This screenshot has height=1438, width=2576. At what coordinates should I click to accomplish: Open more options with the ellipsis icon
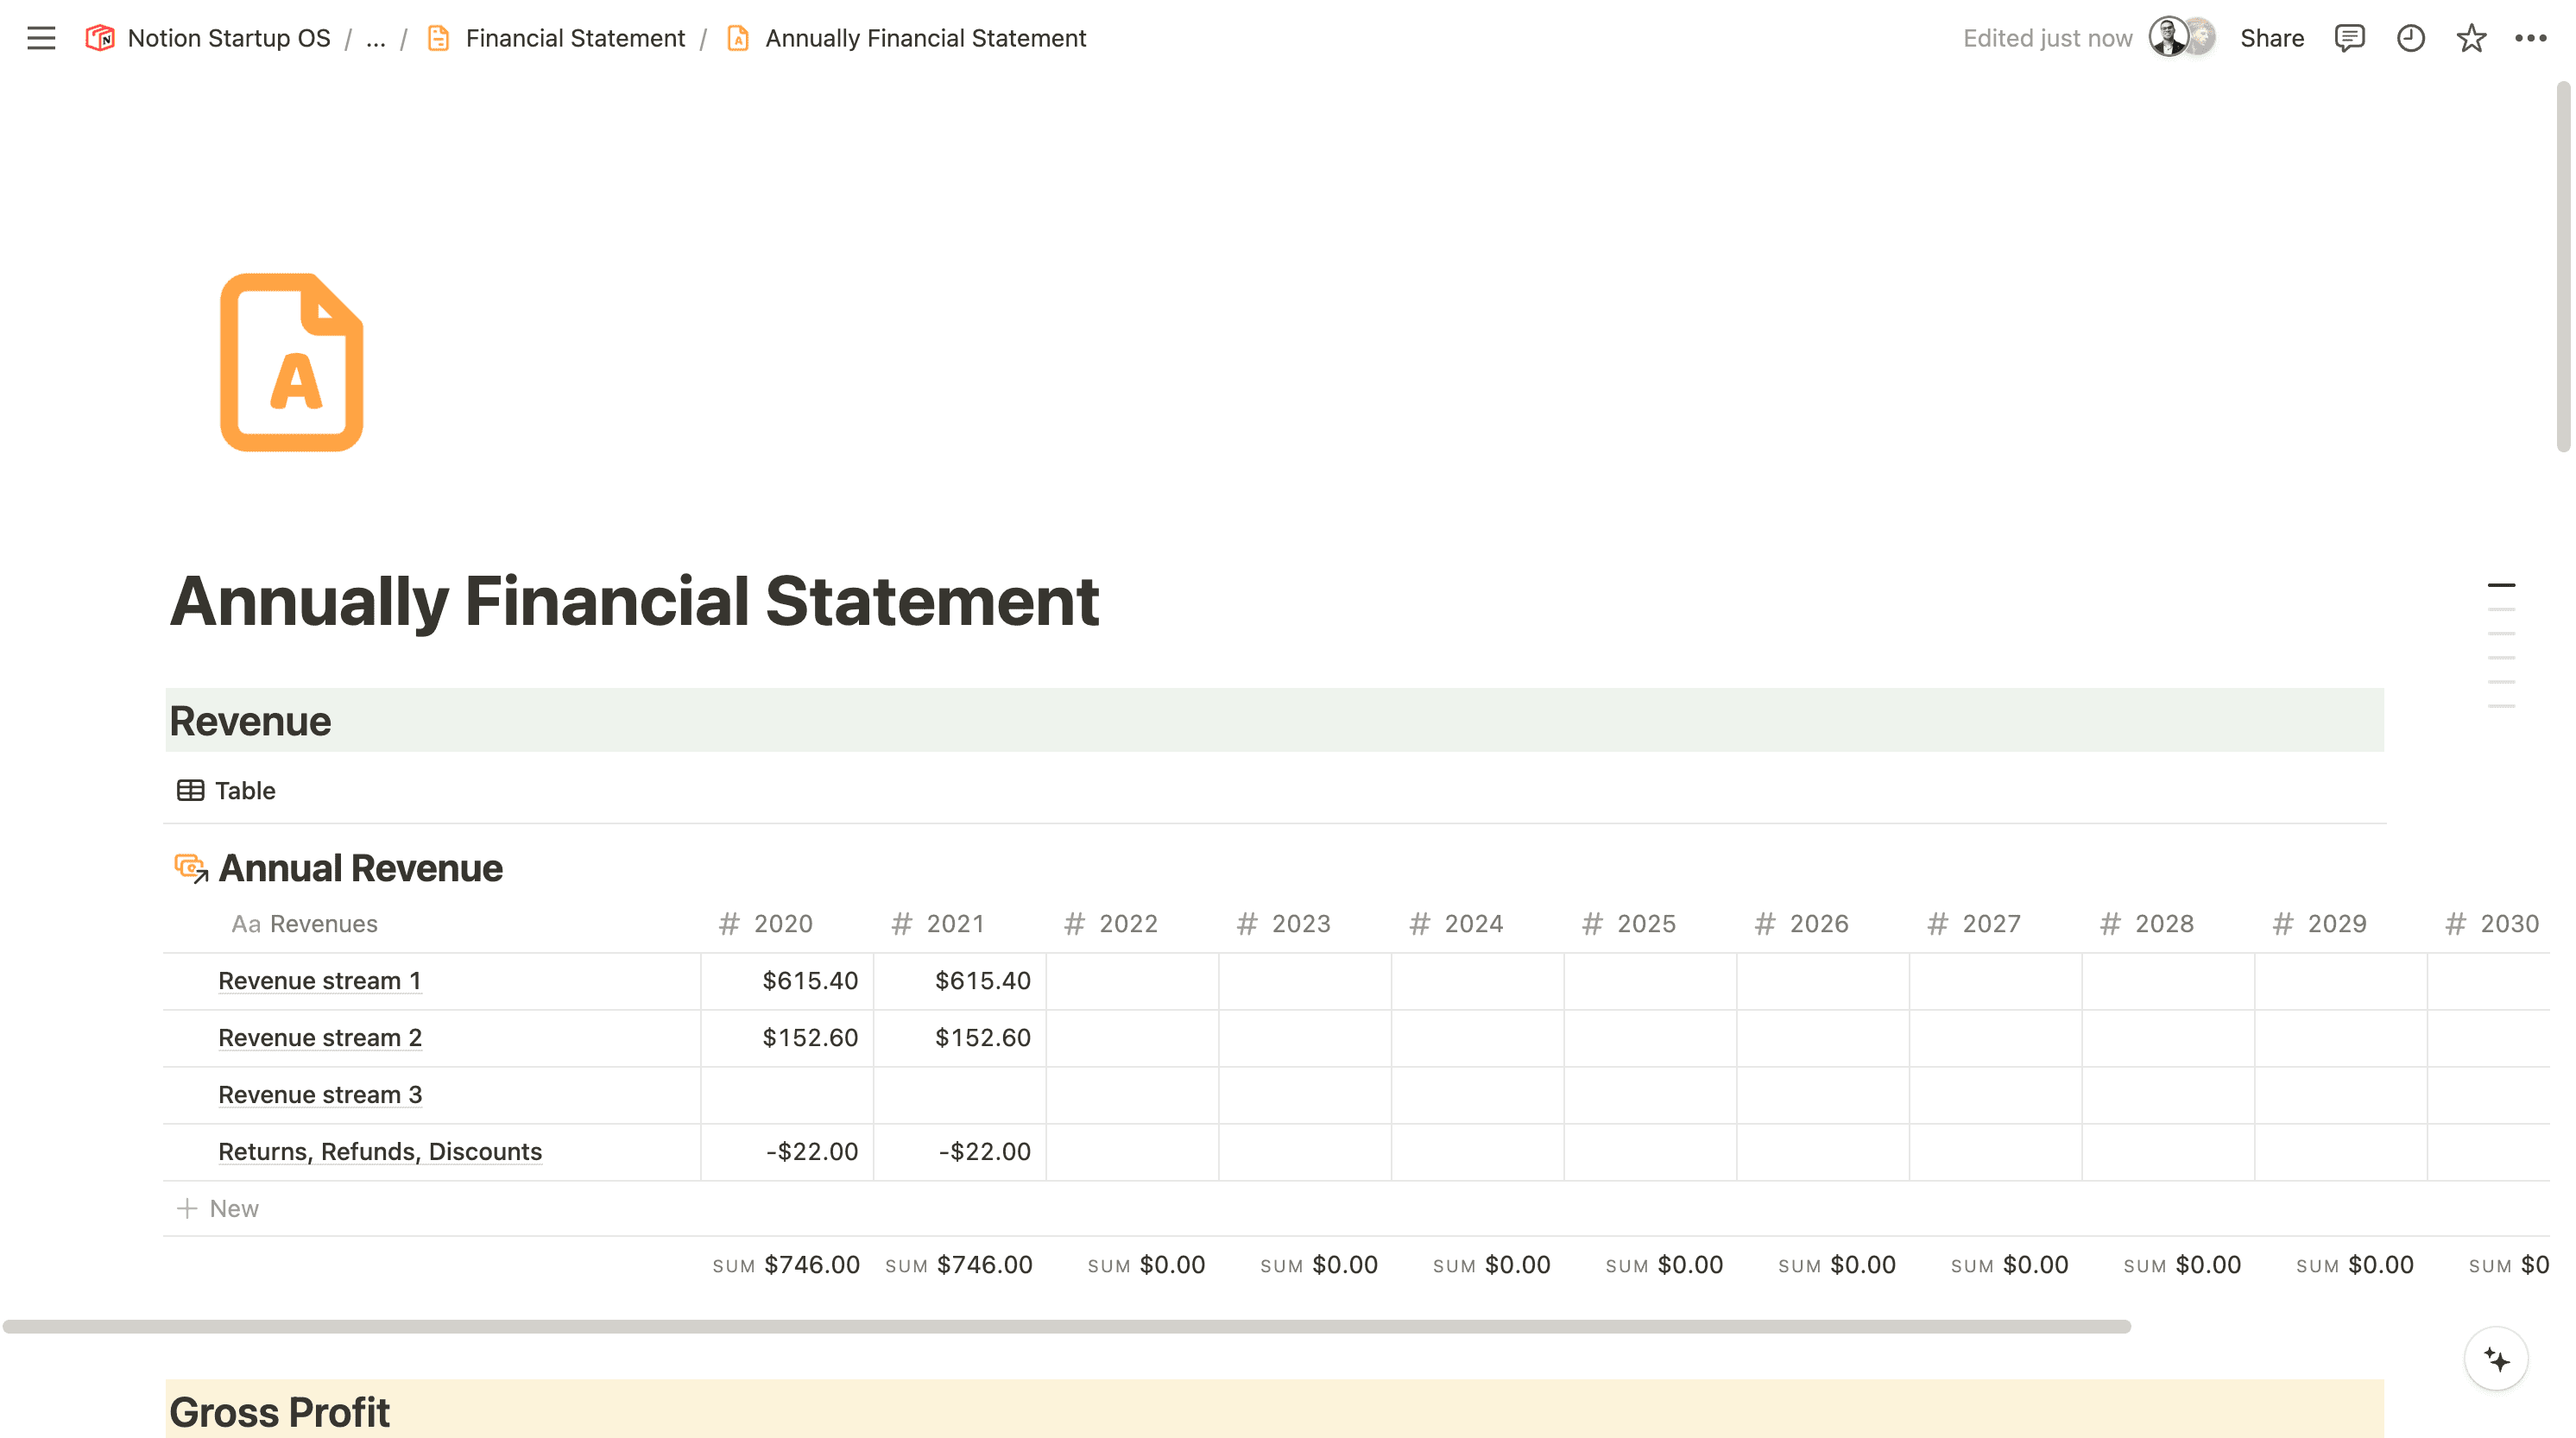2533,38
